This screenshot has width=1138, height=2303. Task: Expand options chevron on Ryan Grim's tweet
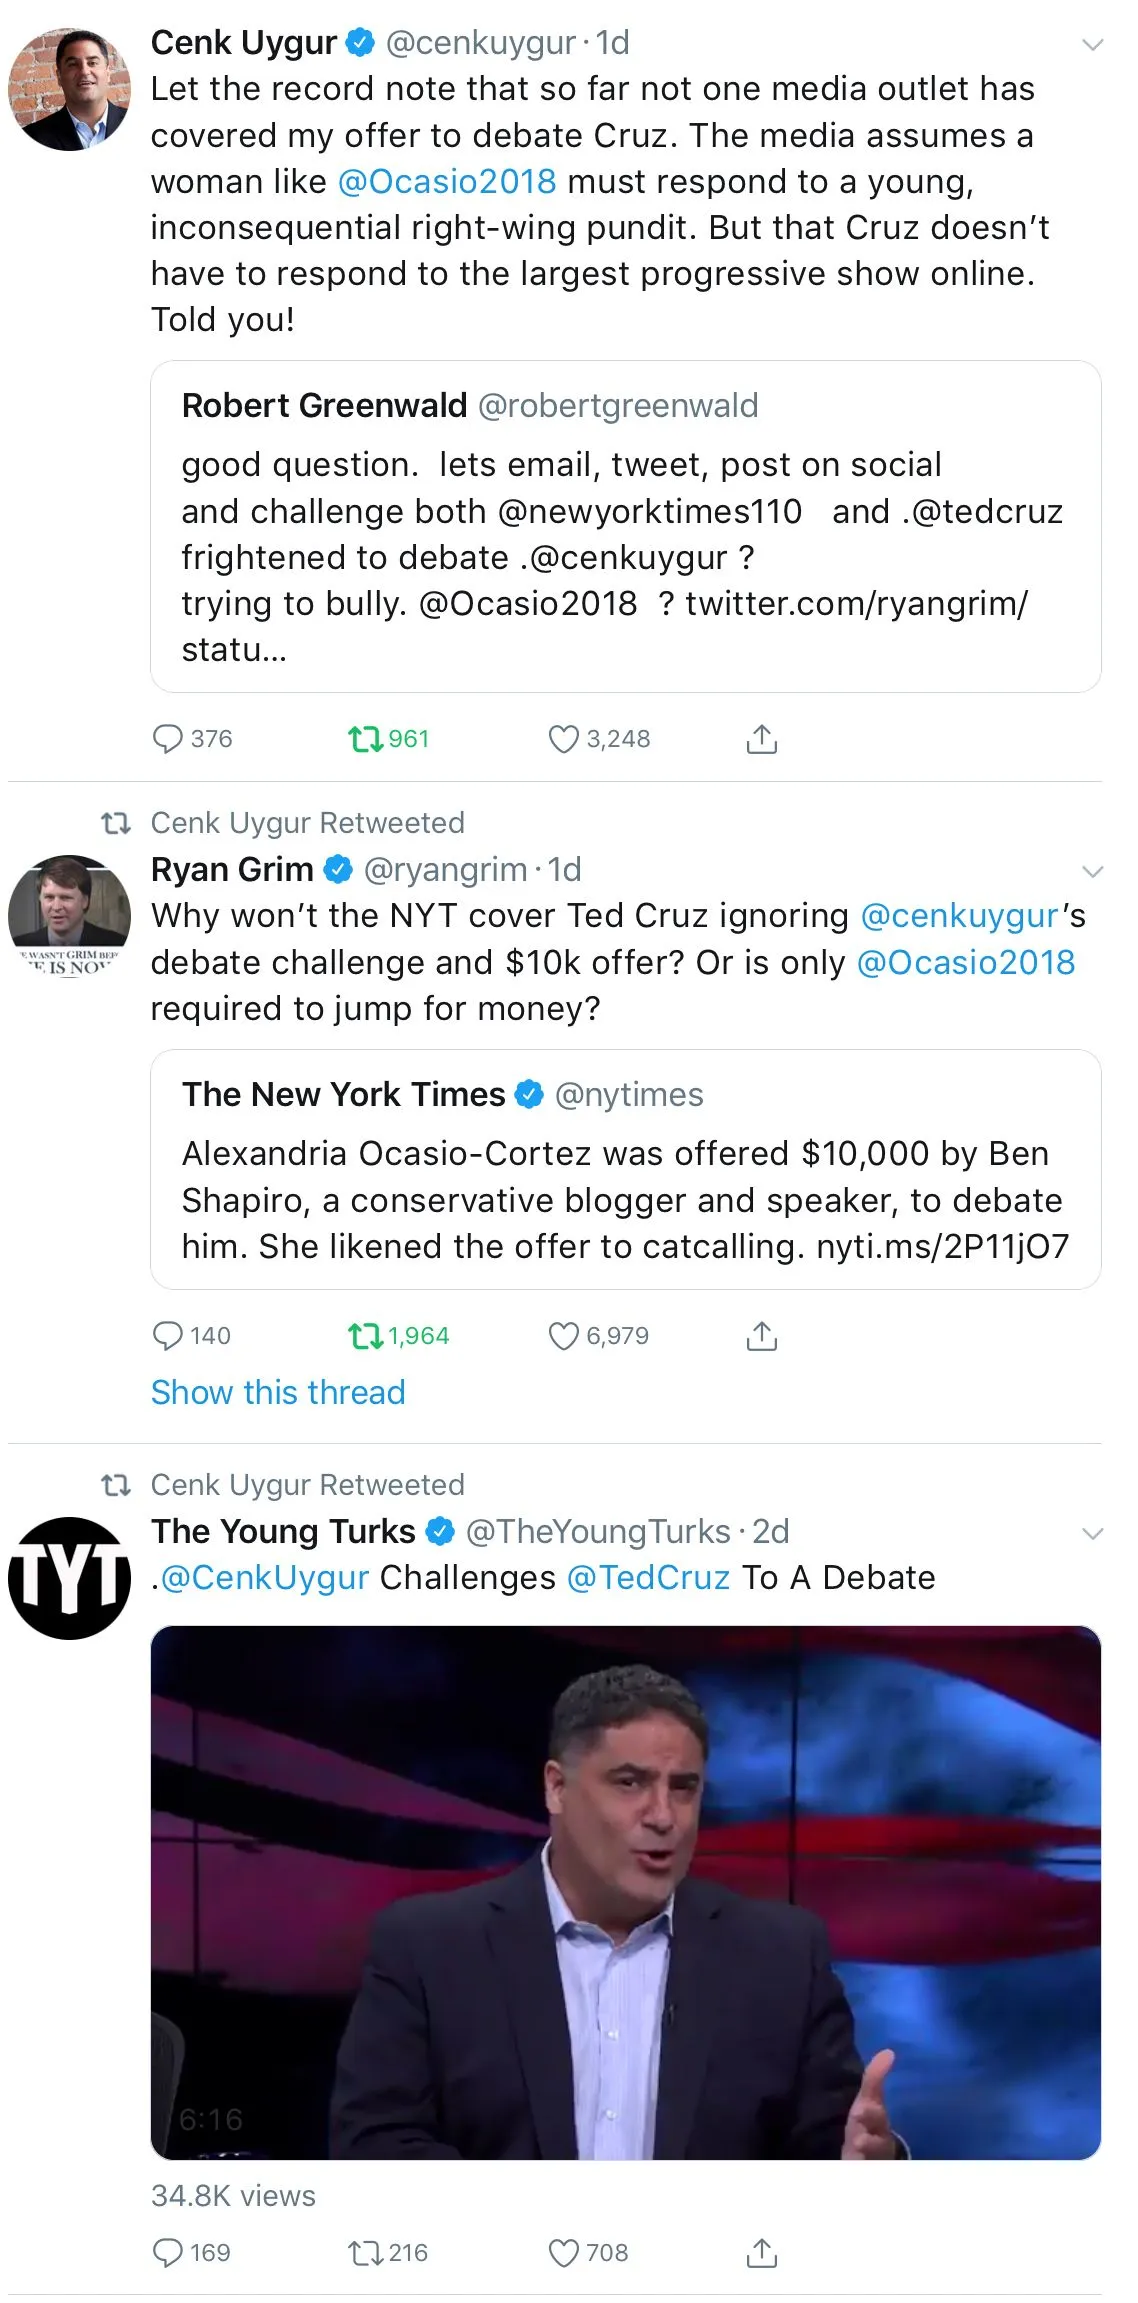click(x=1093, y=872)
